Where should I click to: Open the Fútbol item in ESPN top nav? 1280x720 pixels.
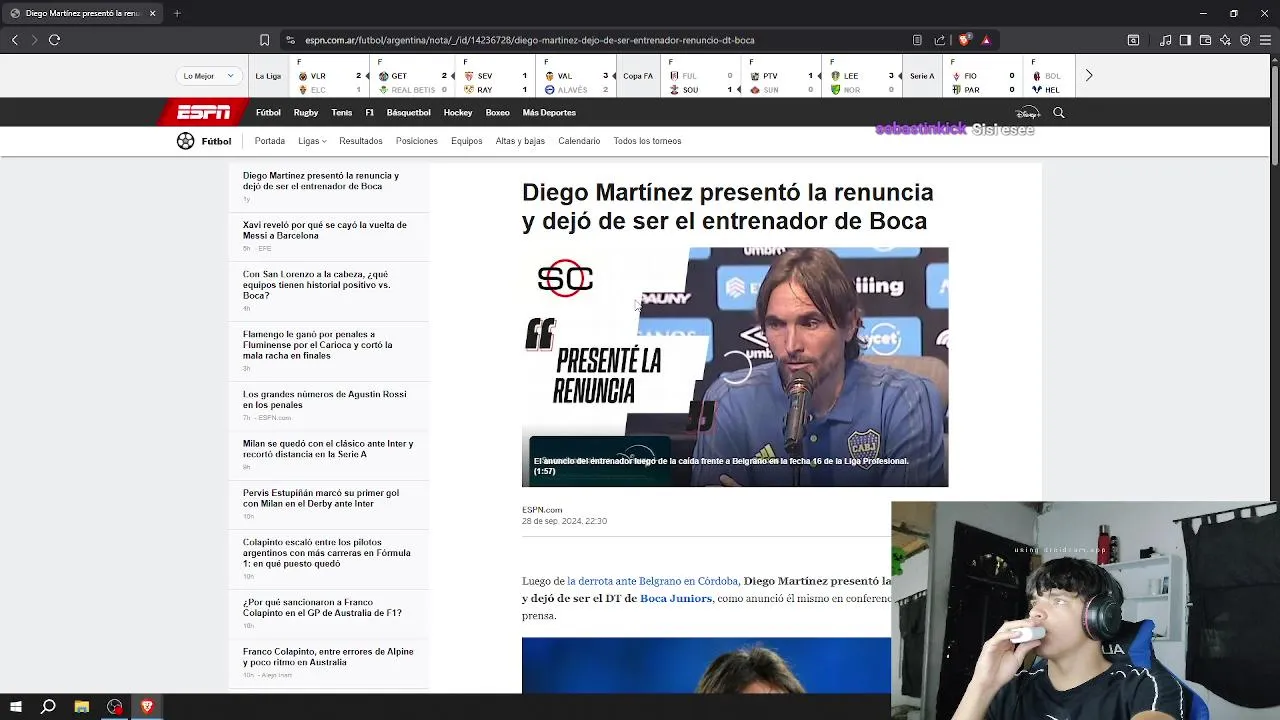[x=268, y=113]
